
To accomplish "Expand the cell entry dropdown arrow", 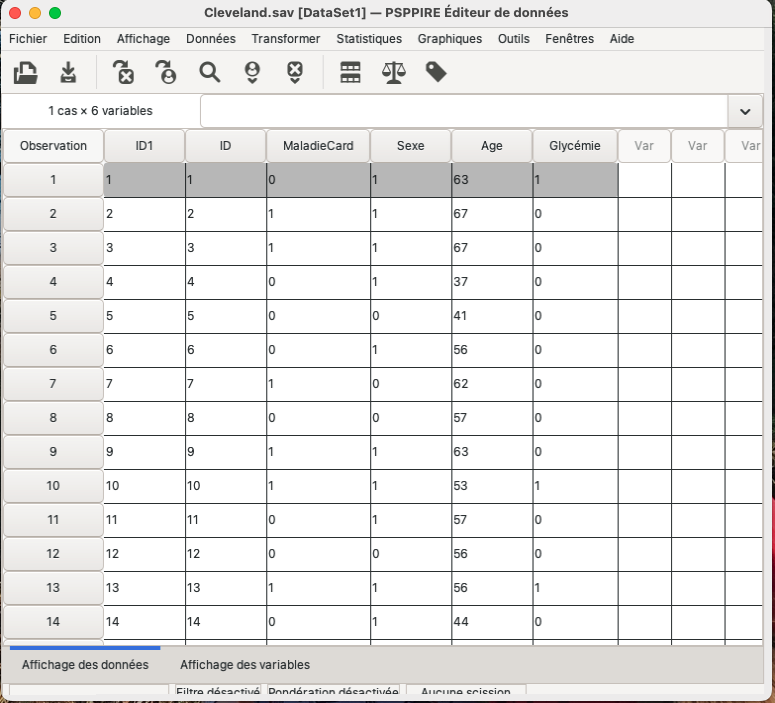I will 745,111.
